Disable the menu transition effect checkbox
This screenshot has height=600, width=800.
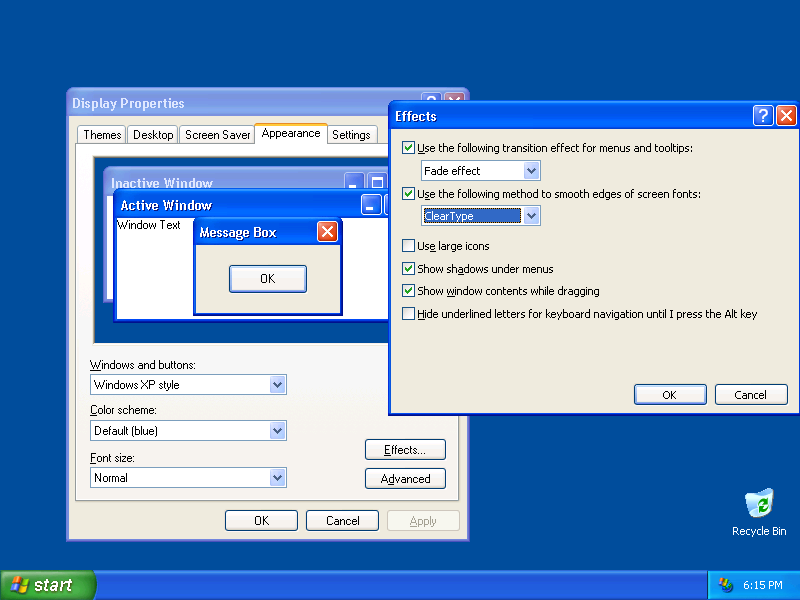[x=408, y=148]
